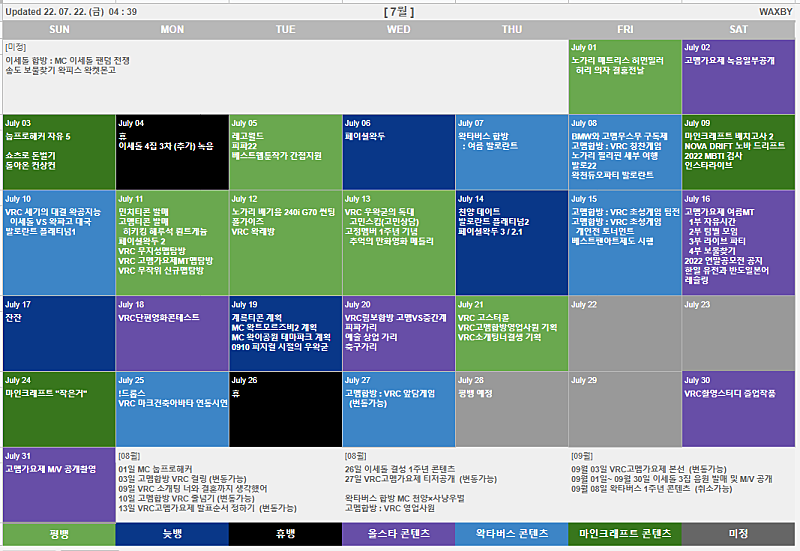
Task: Click the empty July 29 cell
Action: [x=625, y=409]
